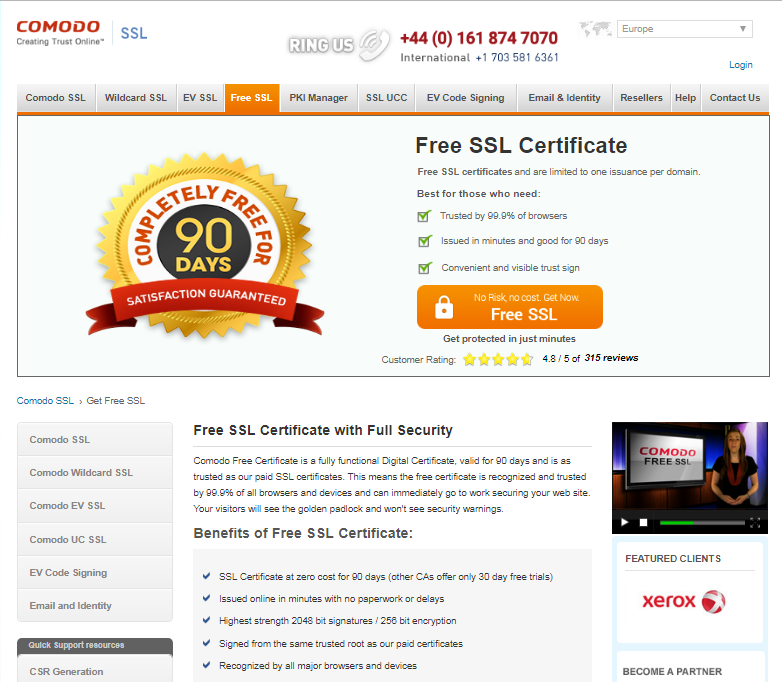This screenshot has height=682, width=782.
Task: Click the Login link
Action: coord(741,65)
